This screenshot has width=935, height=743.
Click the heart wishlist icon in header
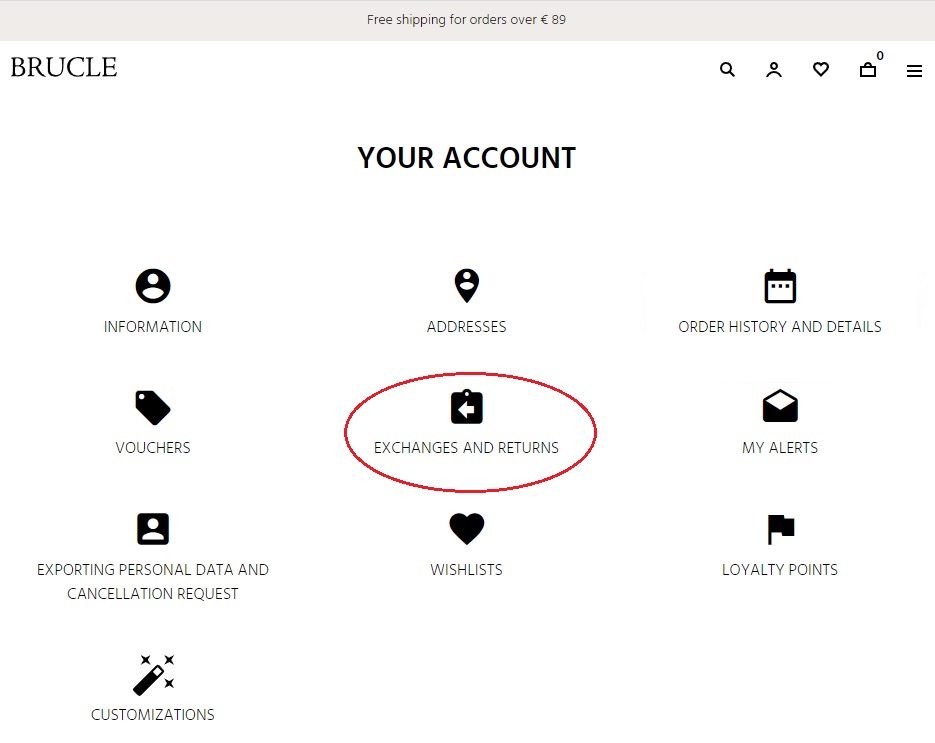pos(821,70)
